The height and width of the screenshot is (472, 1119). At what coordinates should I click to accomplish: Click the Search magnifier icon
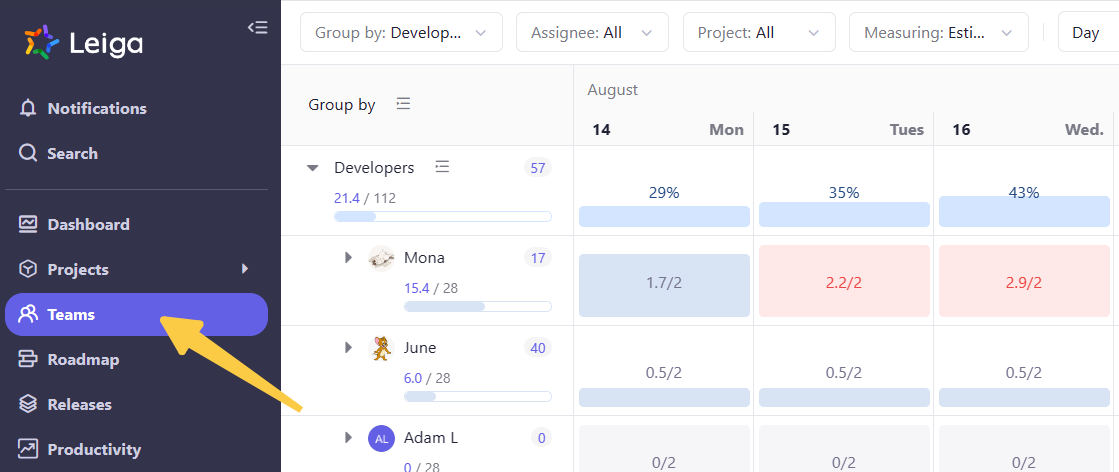coord(28,154)
